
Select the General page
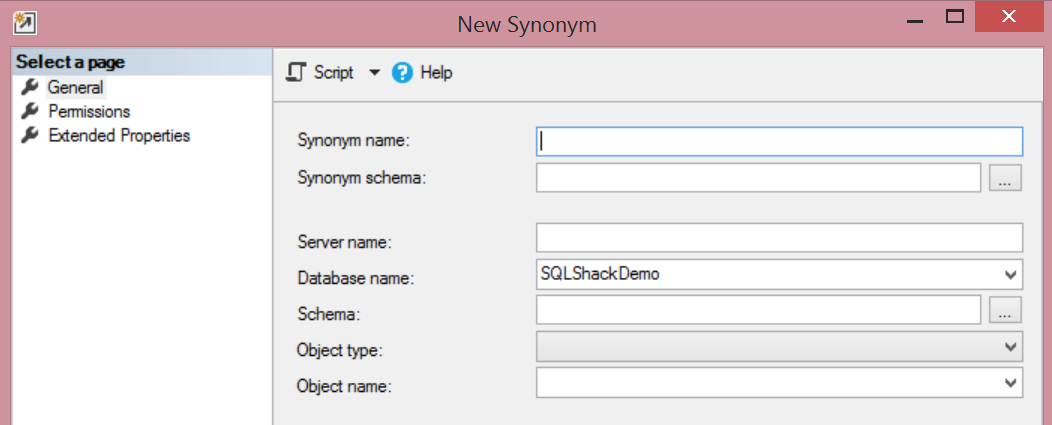pos(75,87)
